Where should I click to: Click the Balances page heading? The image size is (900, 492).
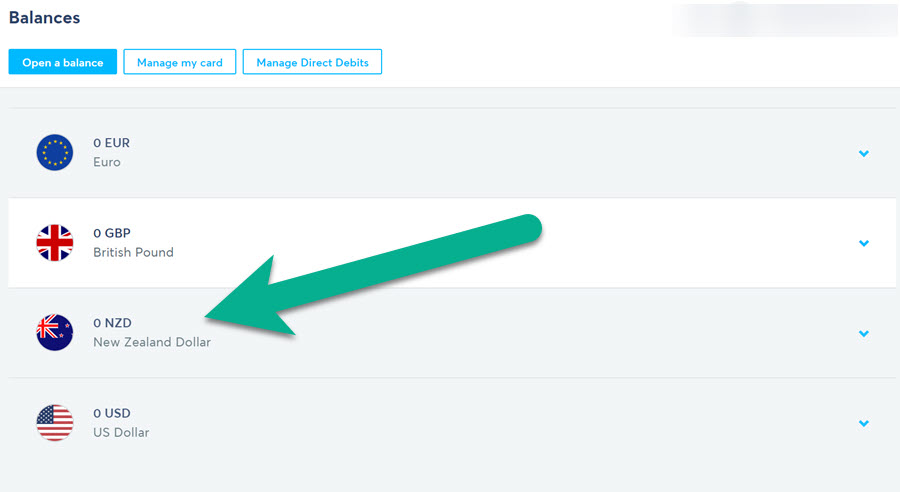click(x=44, y=18)
